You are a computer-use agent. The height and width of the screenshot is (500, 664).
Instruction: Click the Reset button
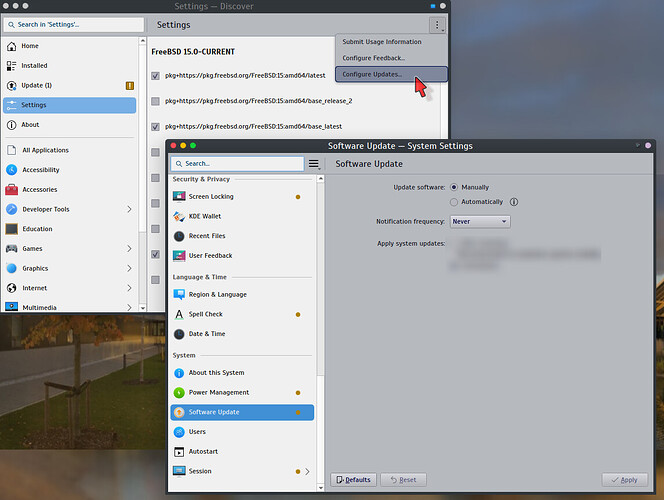403,480
